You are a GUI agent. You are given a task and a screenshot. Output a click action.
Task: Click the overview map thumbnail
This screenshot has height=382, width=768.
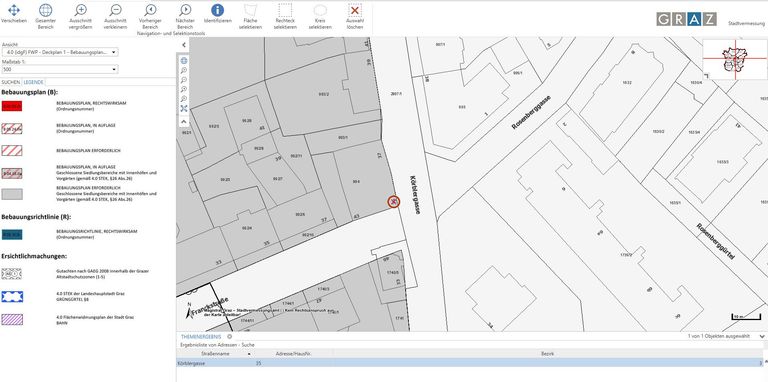tap(735, 59)
